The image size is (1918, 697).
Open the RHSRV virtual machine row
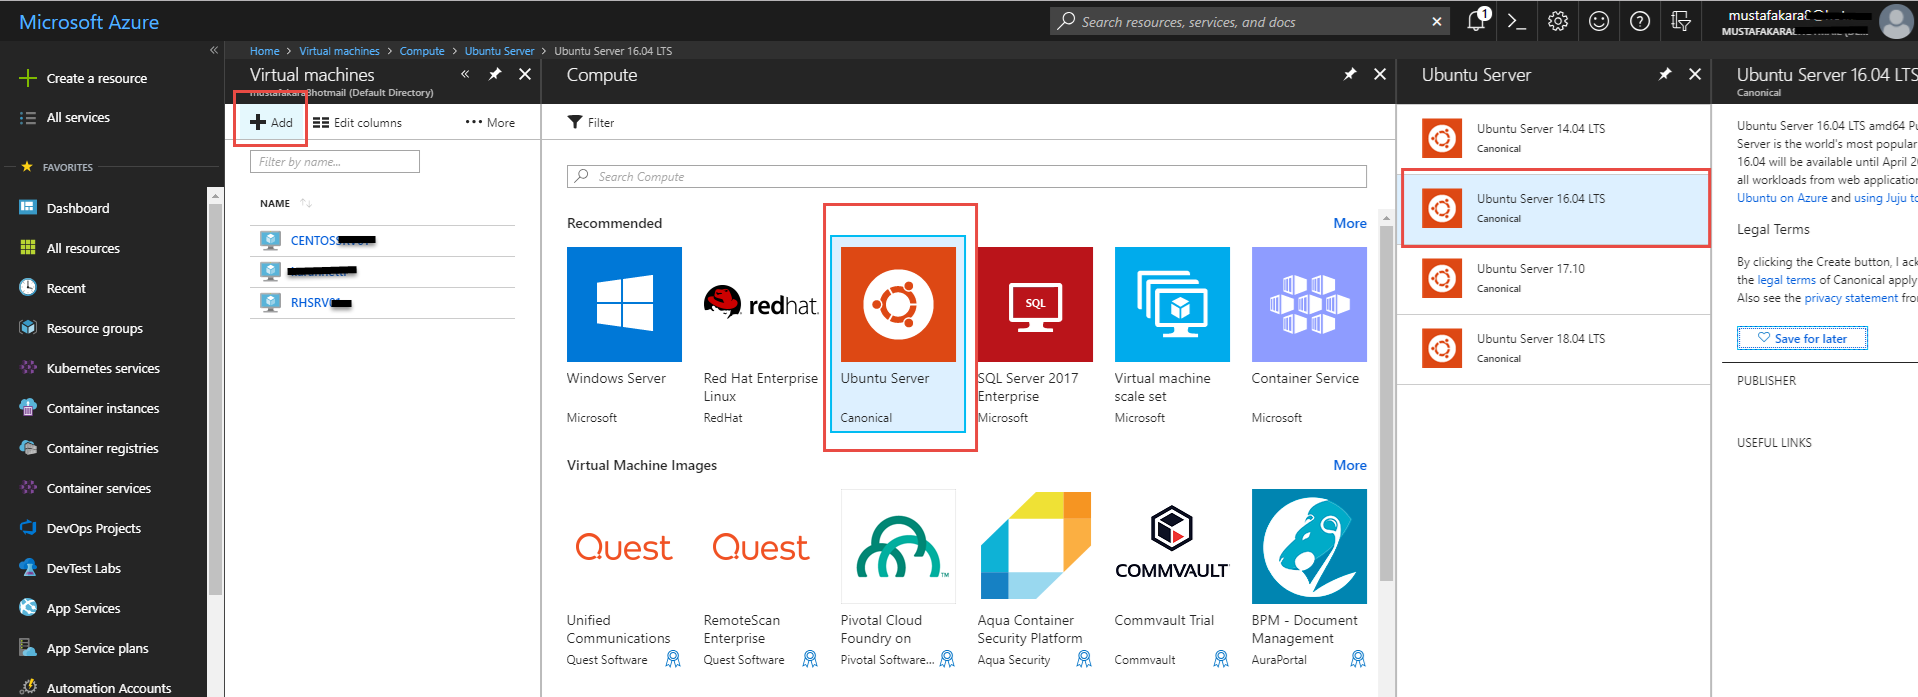tap(382, 302)
